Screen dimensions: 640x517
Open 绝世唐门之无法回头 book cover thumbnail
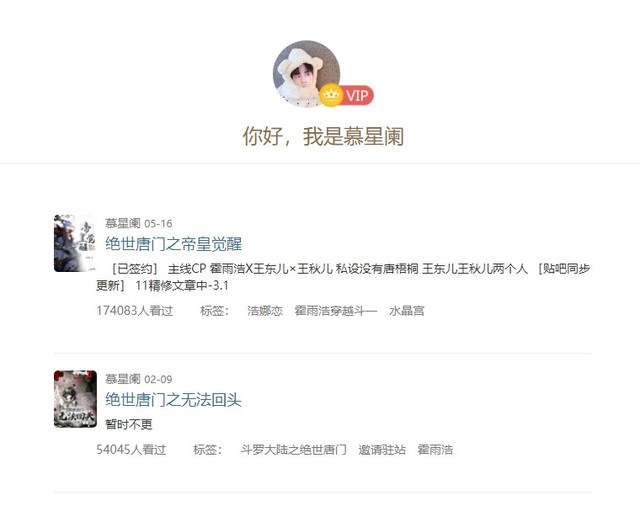coord(75,399)
